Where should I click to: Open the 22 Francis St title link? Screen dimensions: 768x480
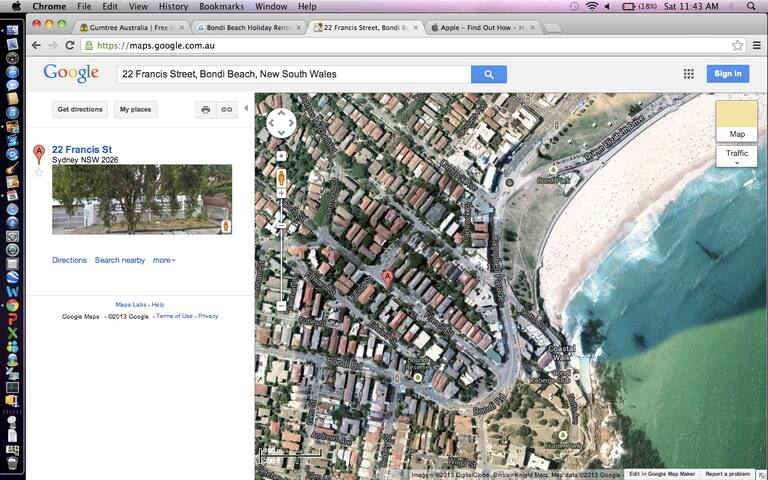tap(82, 149)
